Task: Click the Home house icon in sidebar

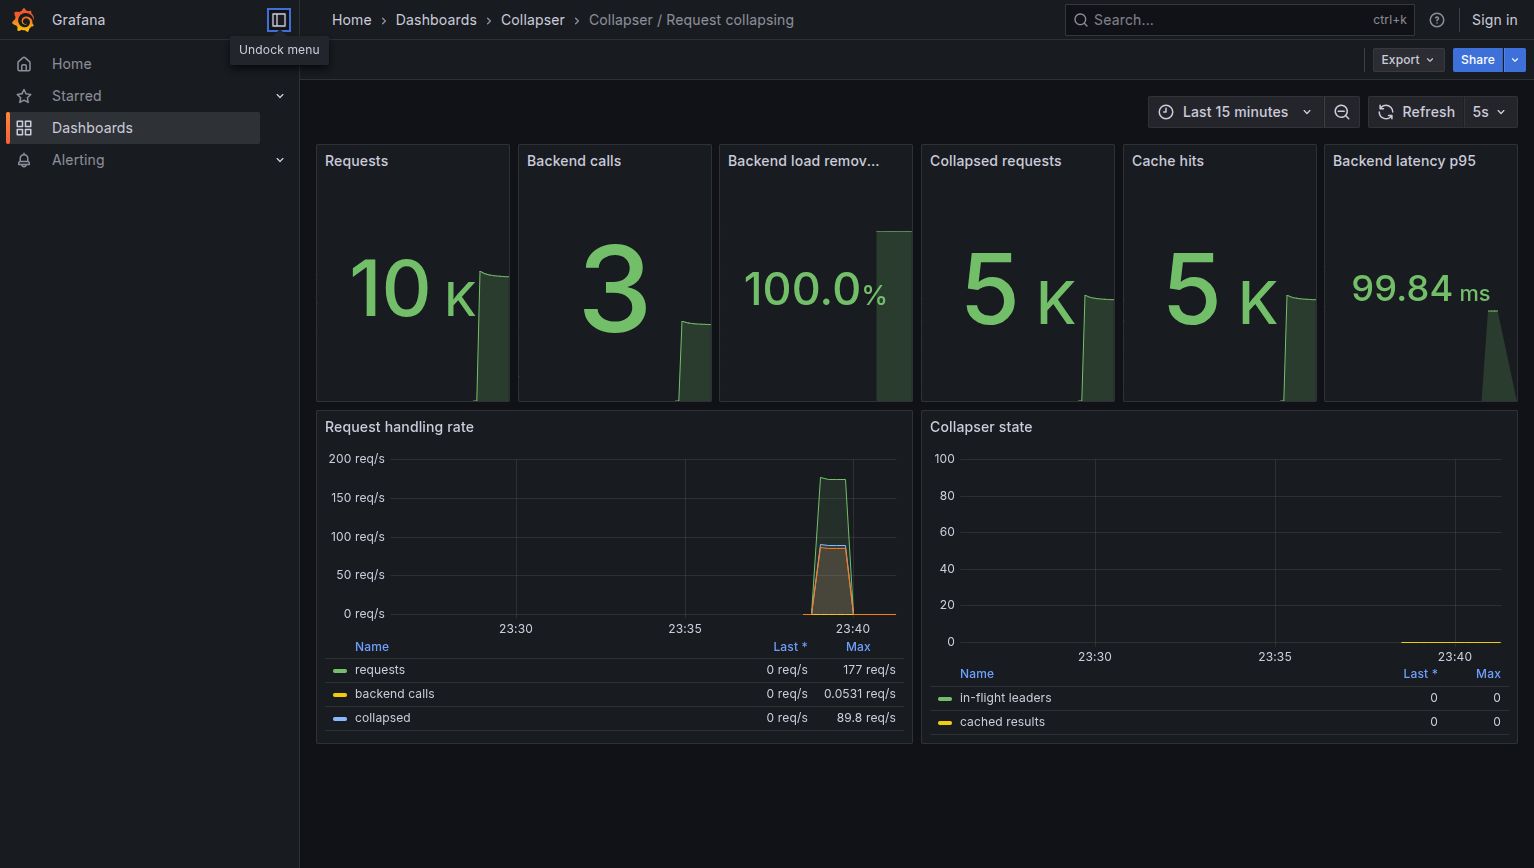Action: click(24, 64)
